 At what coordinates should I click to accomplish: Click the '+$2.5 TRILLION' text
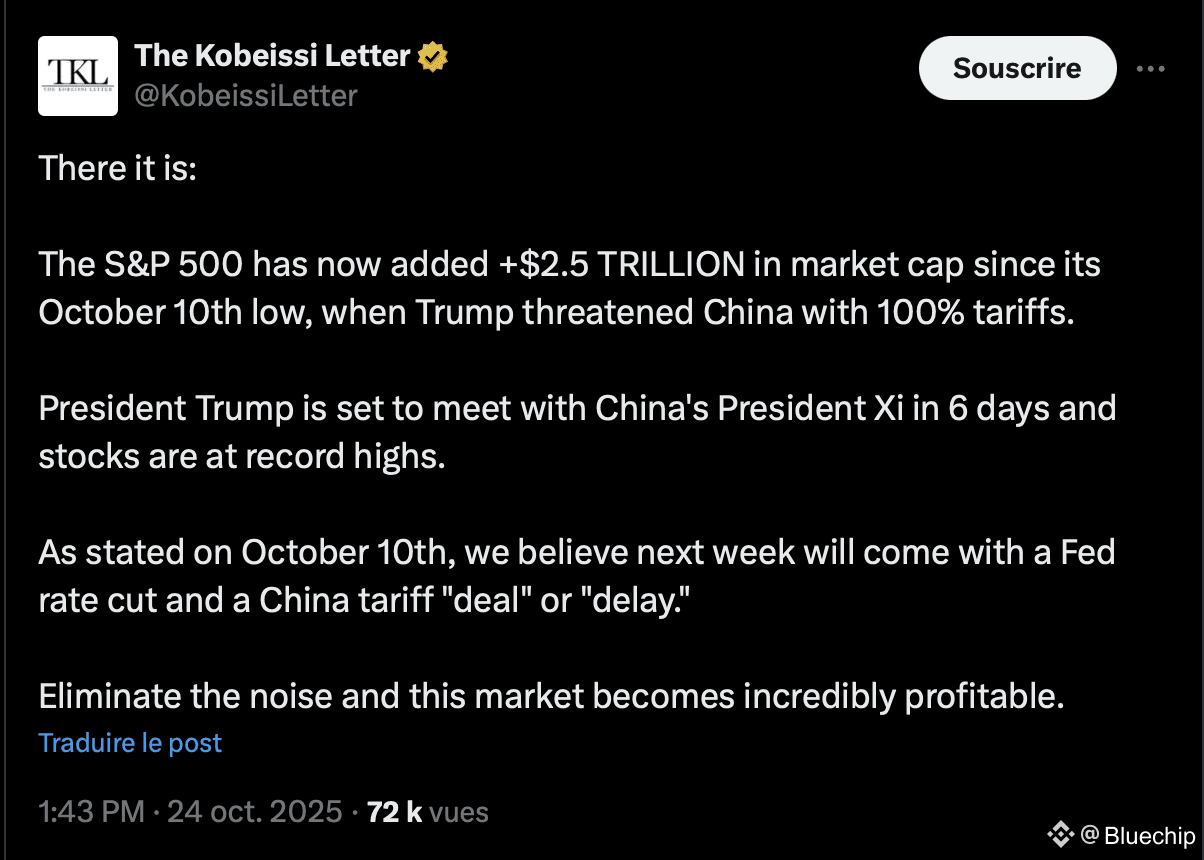point(620,265)
